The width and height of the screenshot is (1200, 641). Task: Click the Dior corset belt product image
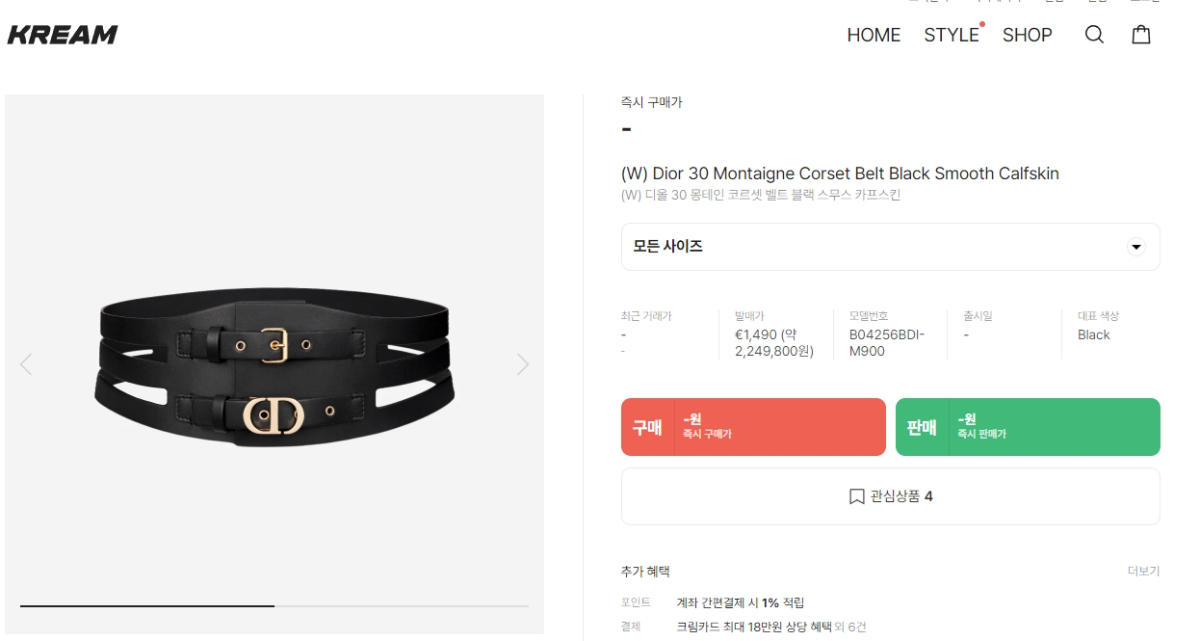(273, 364)
